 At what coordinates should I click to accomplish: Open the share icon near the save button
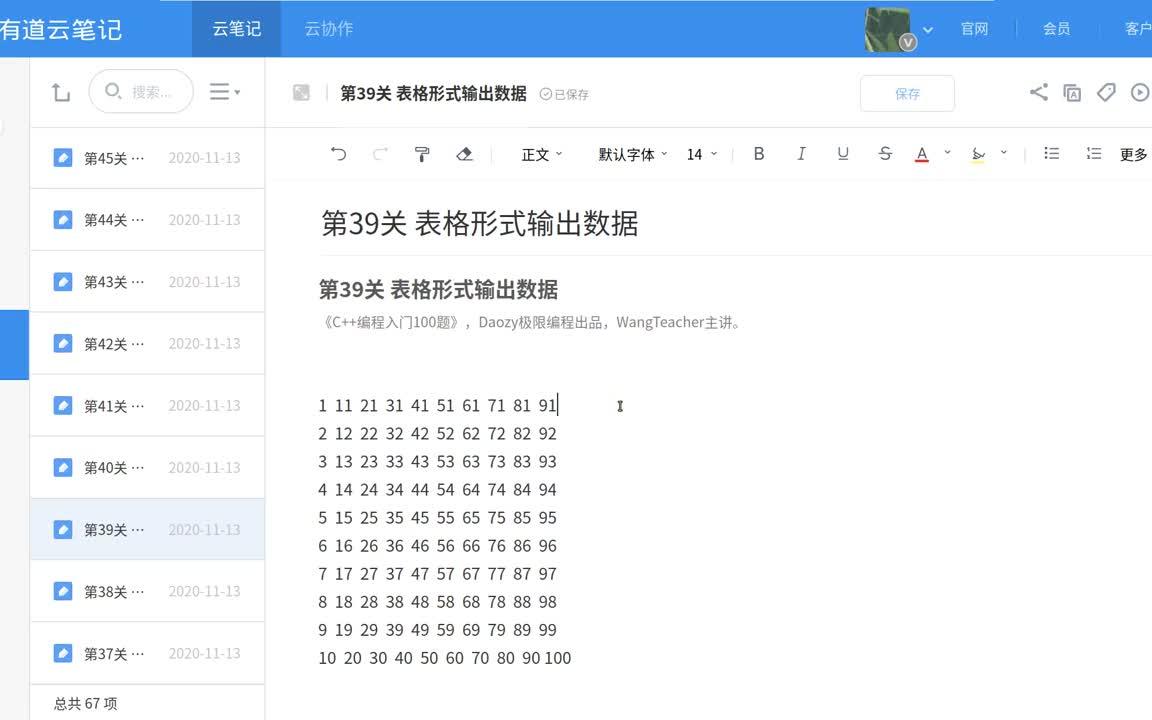(1038, 92)
